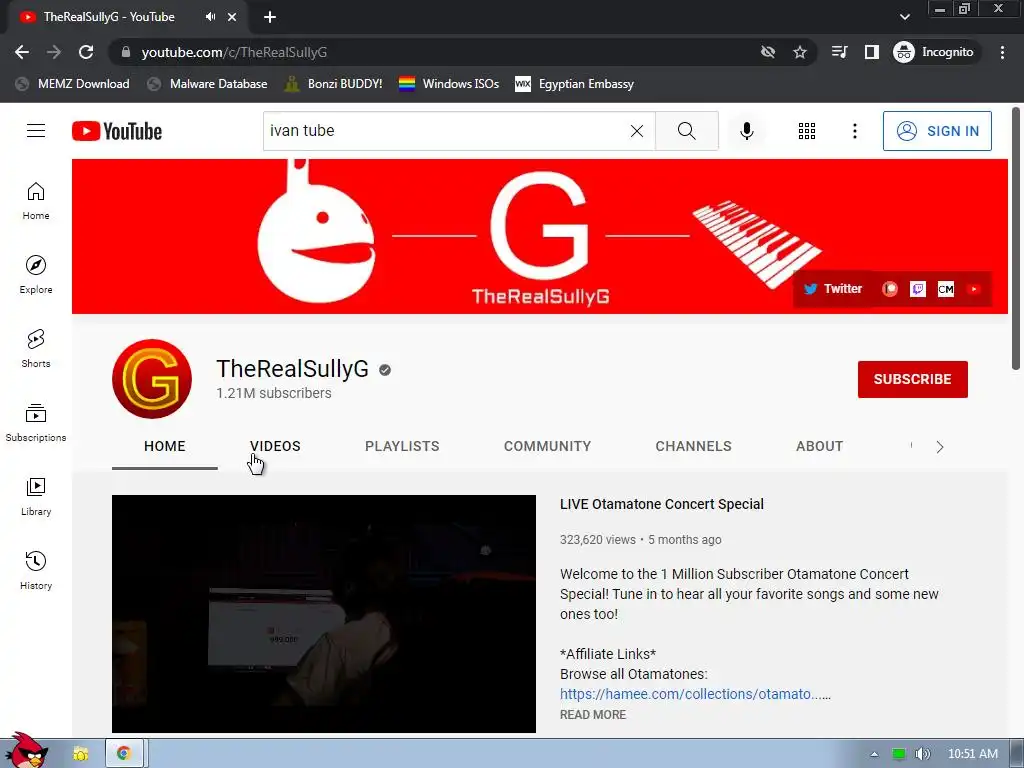
Task: Click the 1.21M subscribers text
Action: (x=274, y=393)
